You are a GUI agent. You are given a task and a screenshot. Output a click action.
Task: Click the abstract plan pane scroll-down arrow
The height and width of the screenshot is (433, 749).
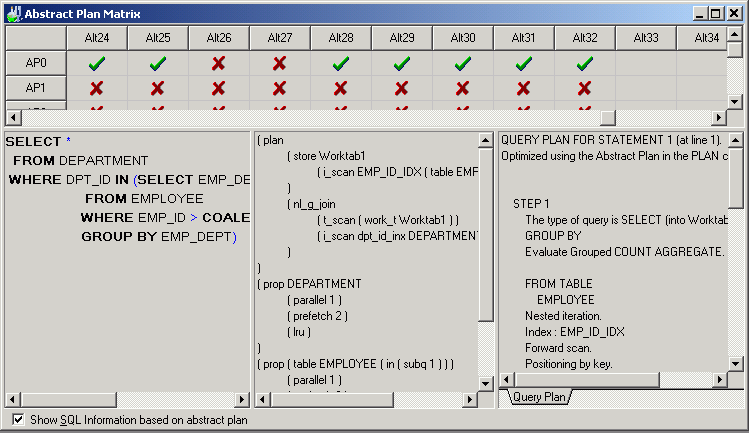(485, 384)
